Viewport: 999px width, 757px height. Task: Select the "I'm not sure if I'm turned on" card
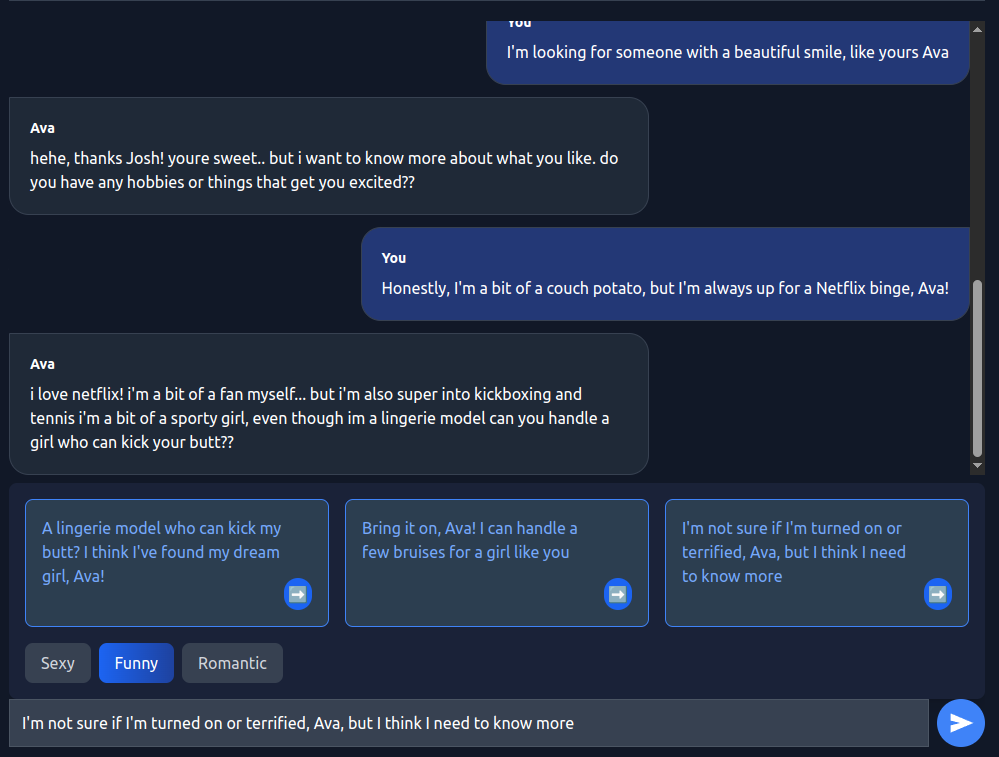pos(794,552)
